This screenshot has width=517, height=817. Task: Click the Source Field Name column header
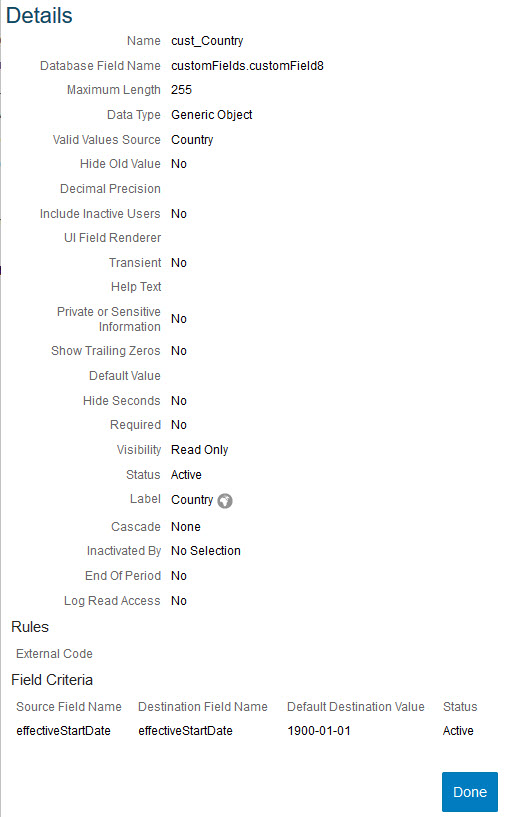pos(69,707)
